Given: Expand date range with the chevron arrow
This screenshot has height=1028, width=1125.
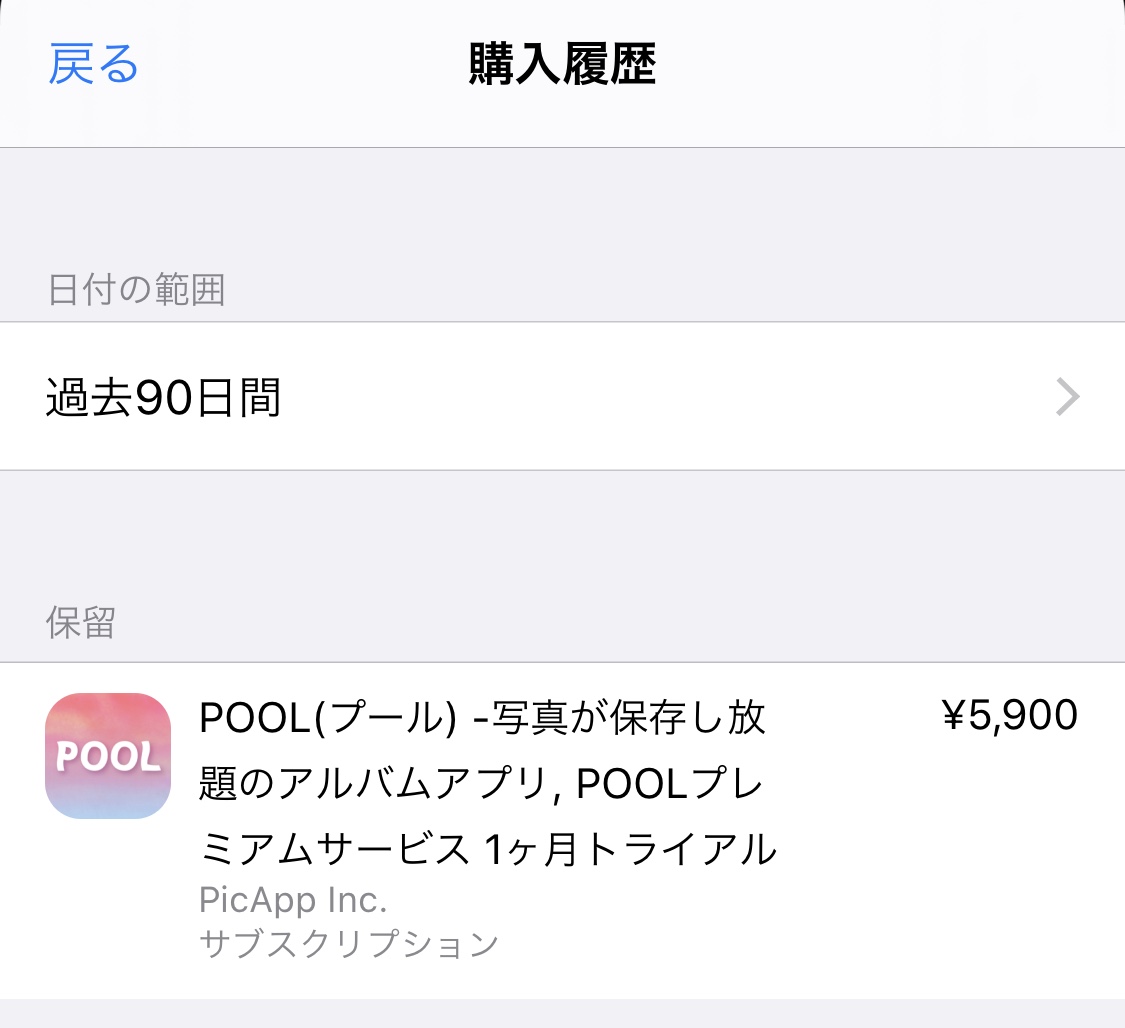Looking at the screenshot, I should 1068,398.
